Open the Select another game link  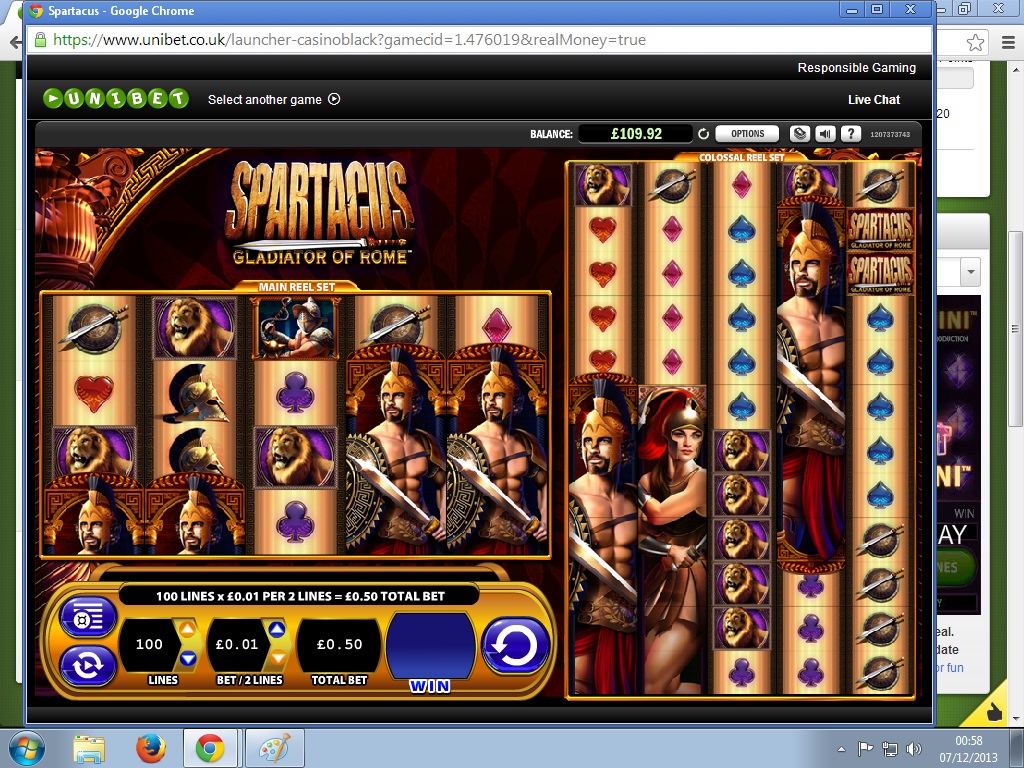click(273, 99)
